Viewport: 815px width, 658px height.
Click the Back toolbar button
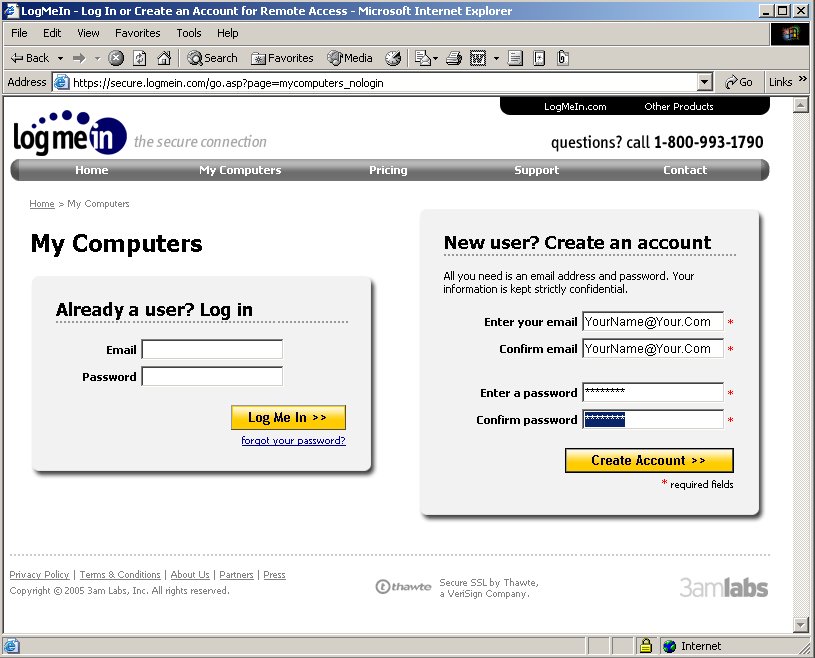click(30, 58)
